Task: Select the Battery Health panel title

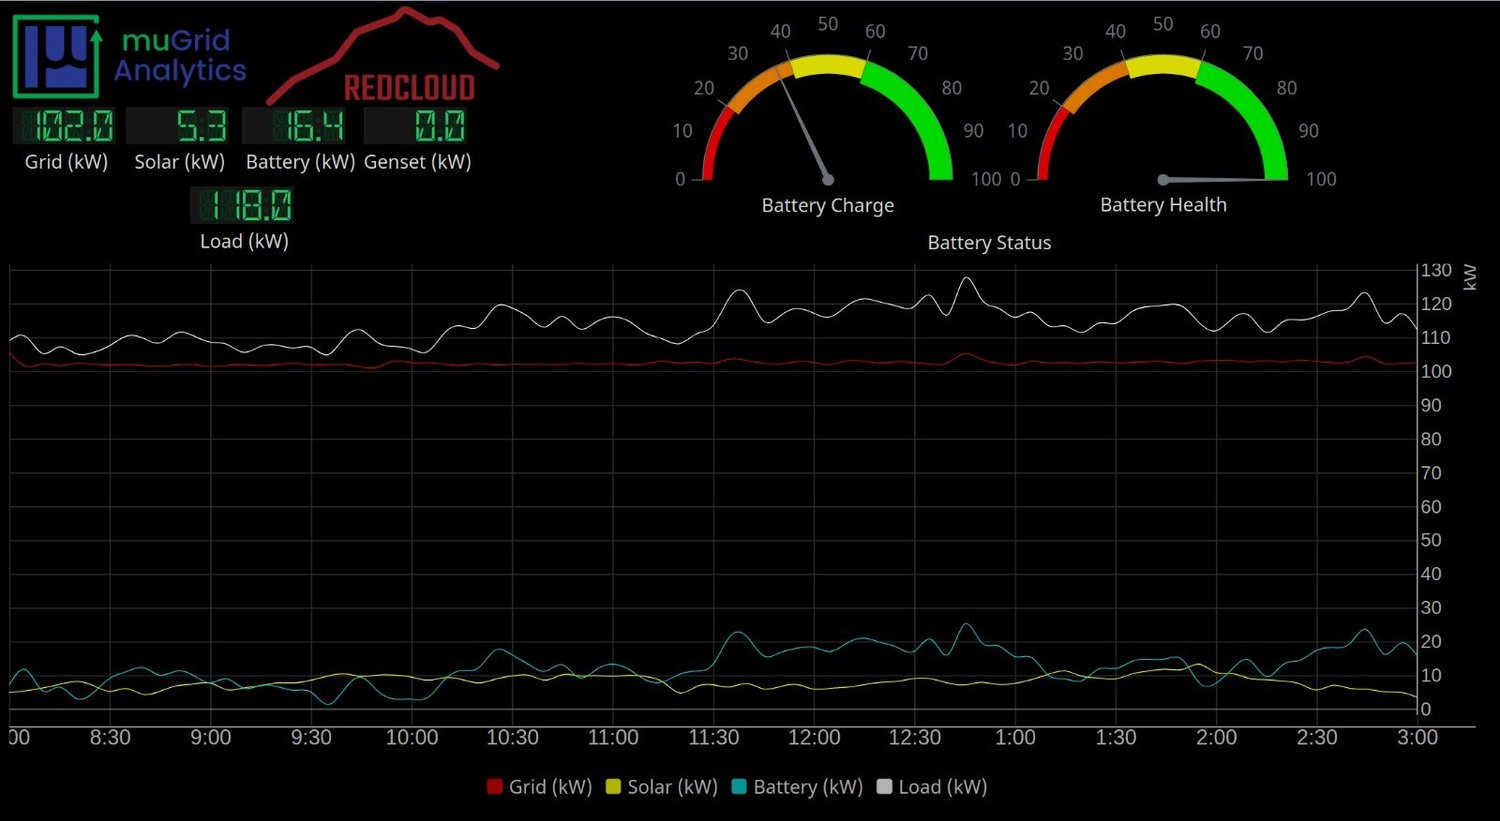Action: point(1163,204)
